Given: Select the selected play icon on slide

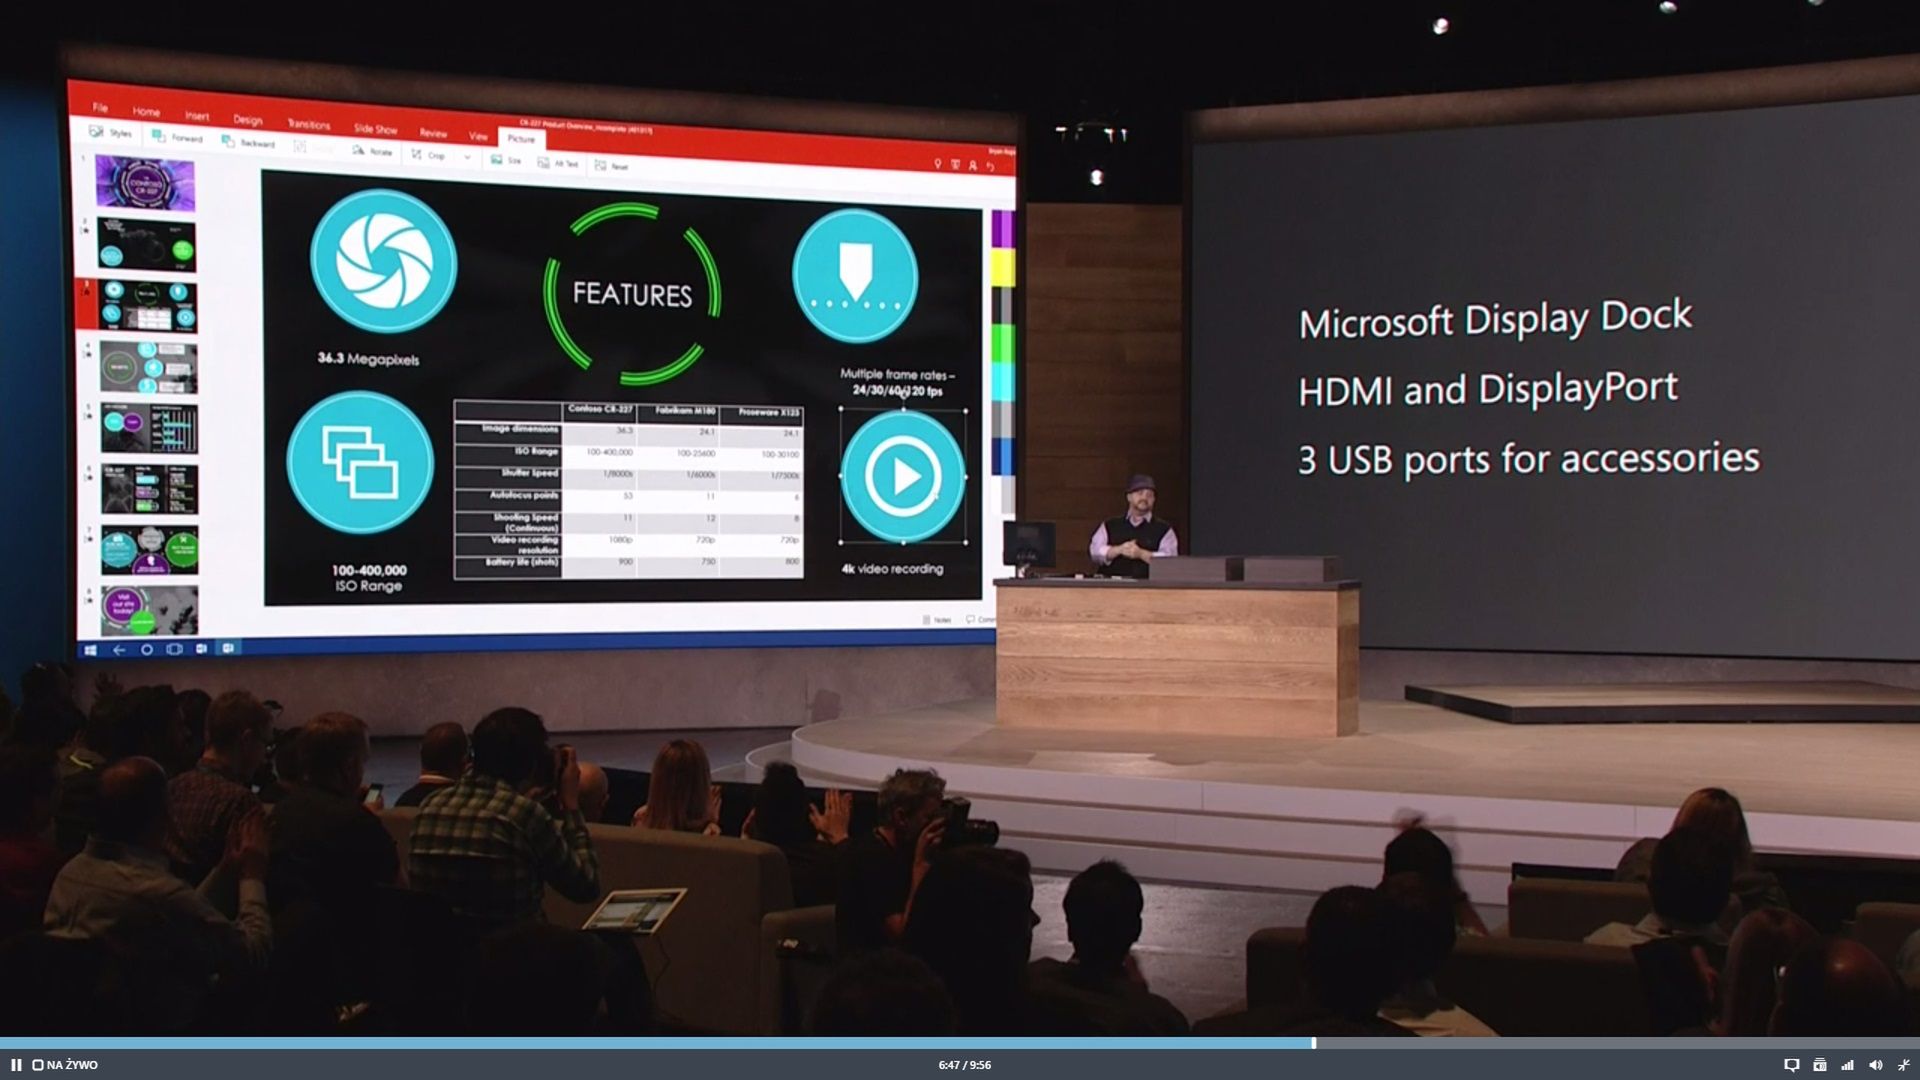Looking at the screenshot, I should click(x=903, y=476).
